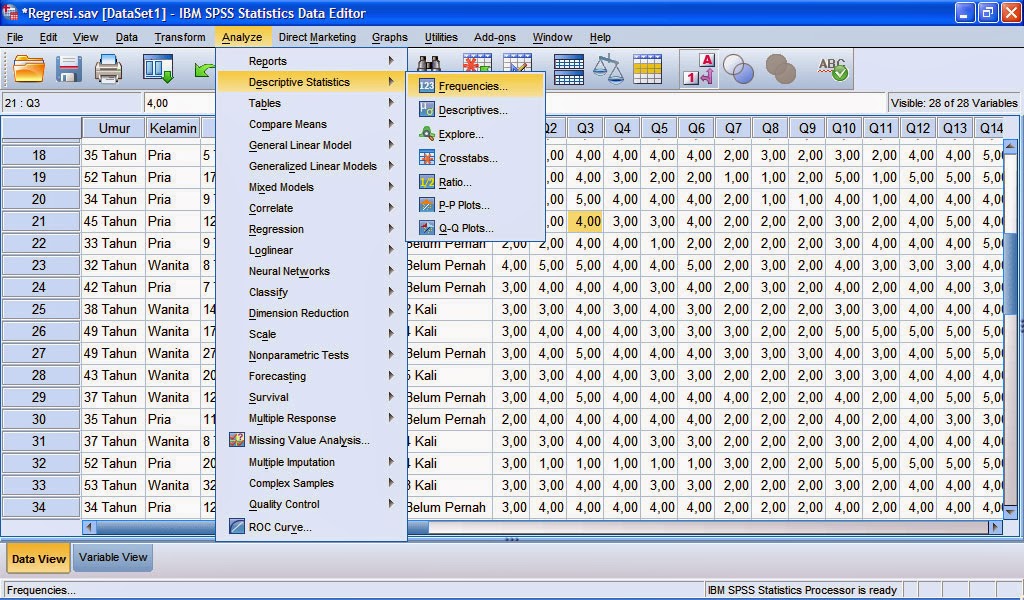
Task: Expand the Nonparametric Tests submenu
Action: click(x=312, y=355)
